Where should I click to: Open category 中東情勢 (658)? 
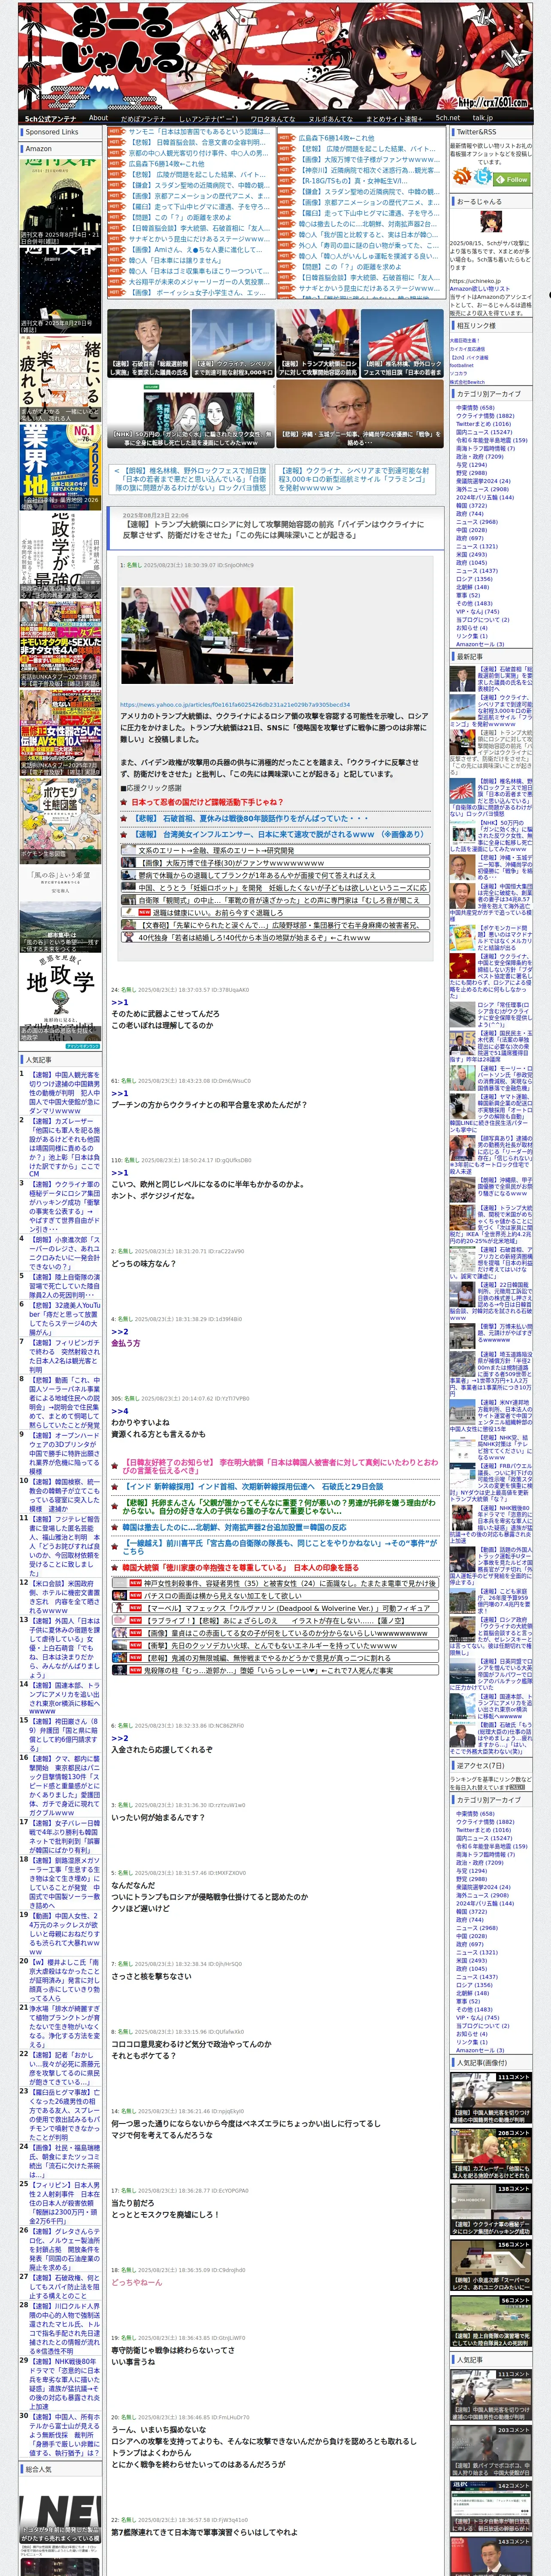click(x=475, y=408)
